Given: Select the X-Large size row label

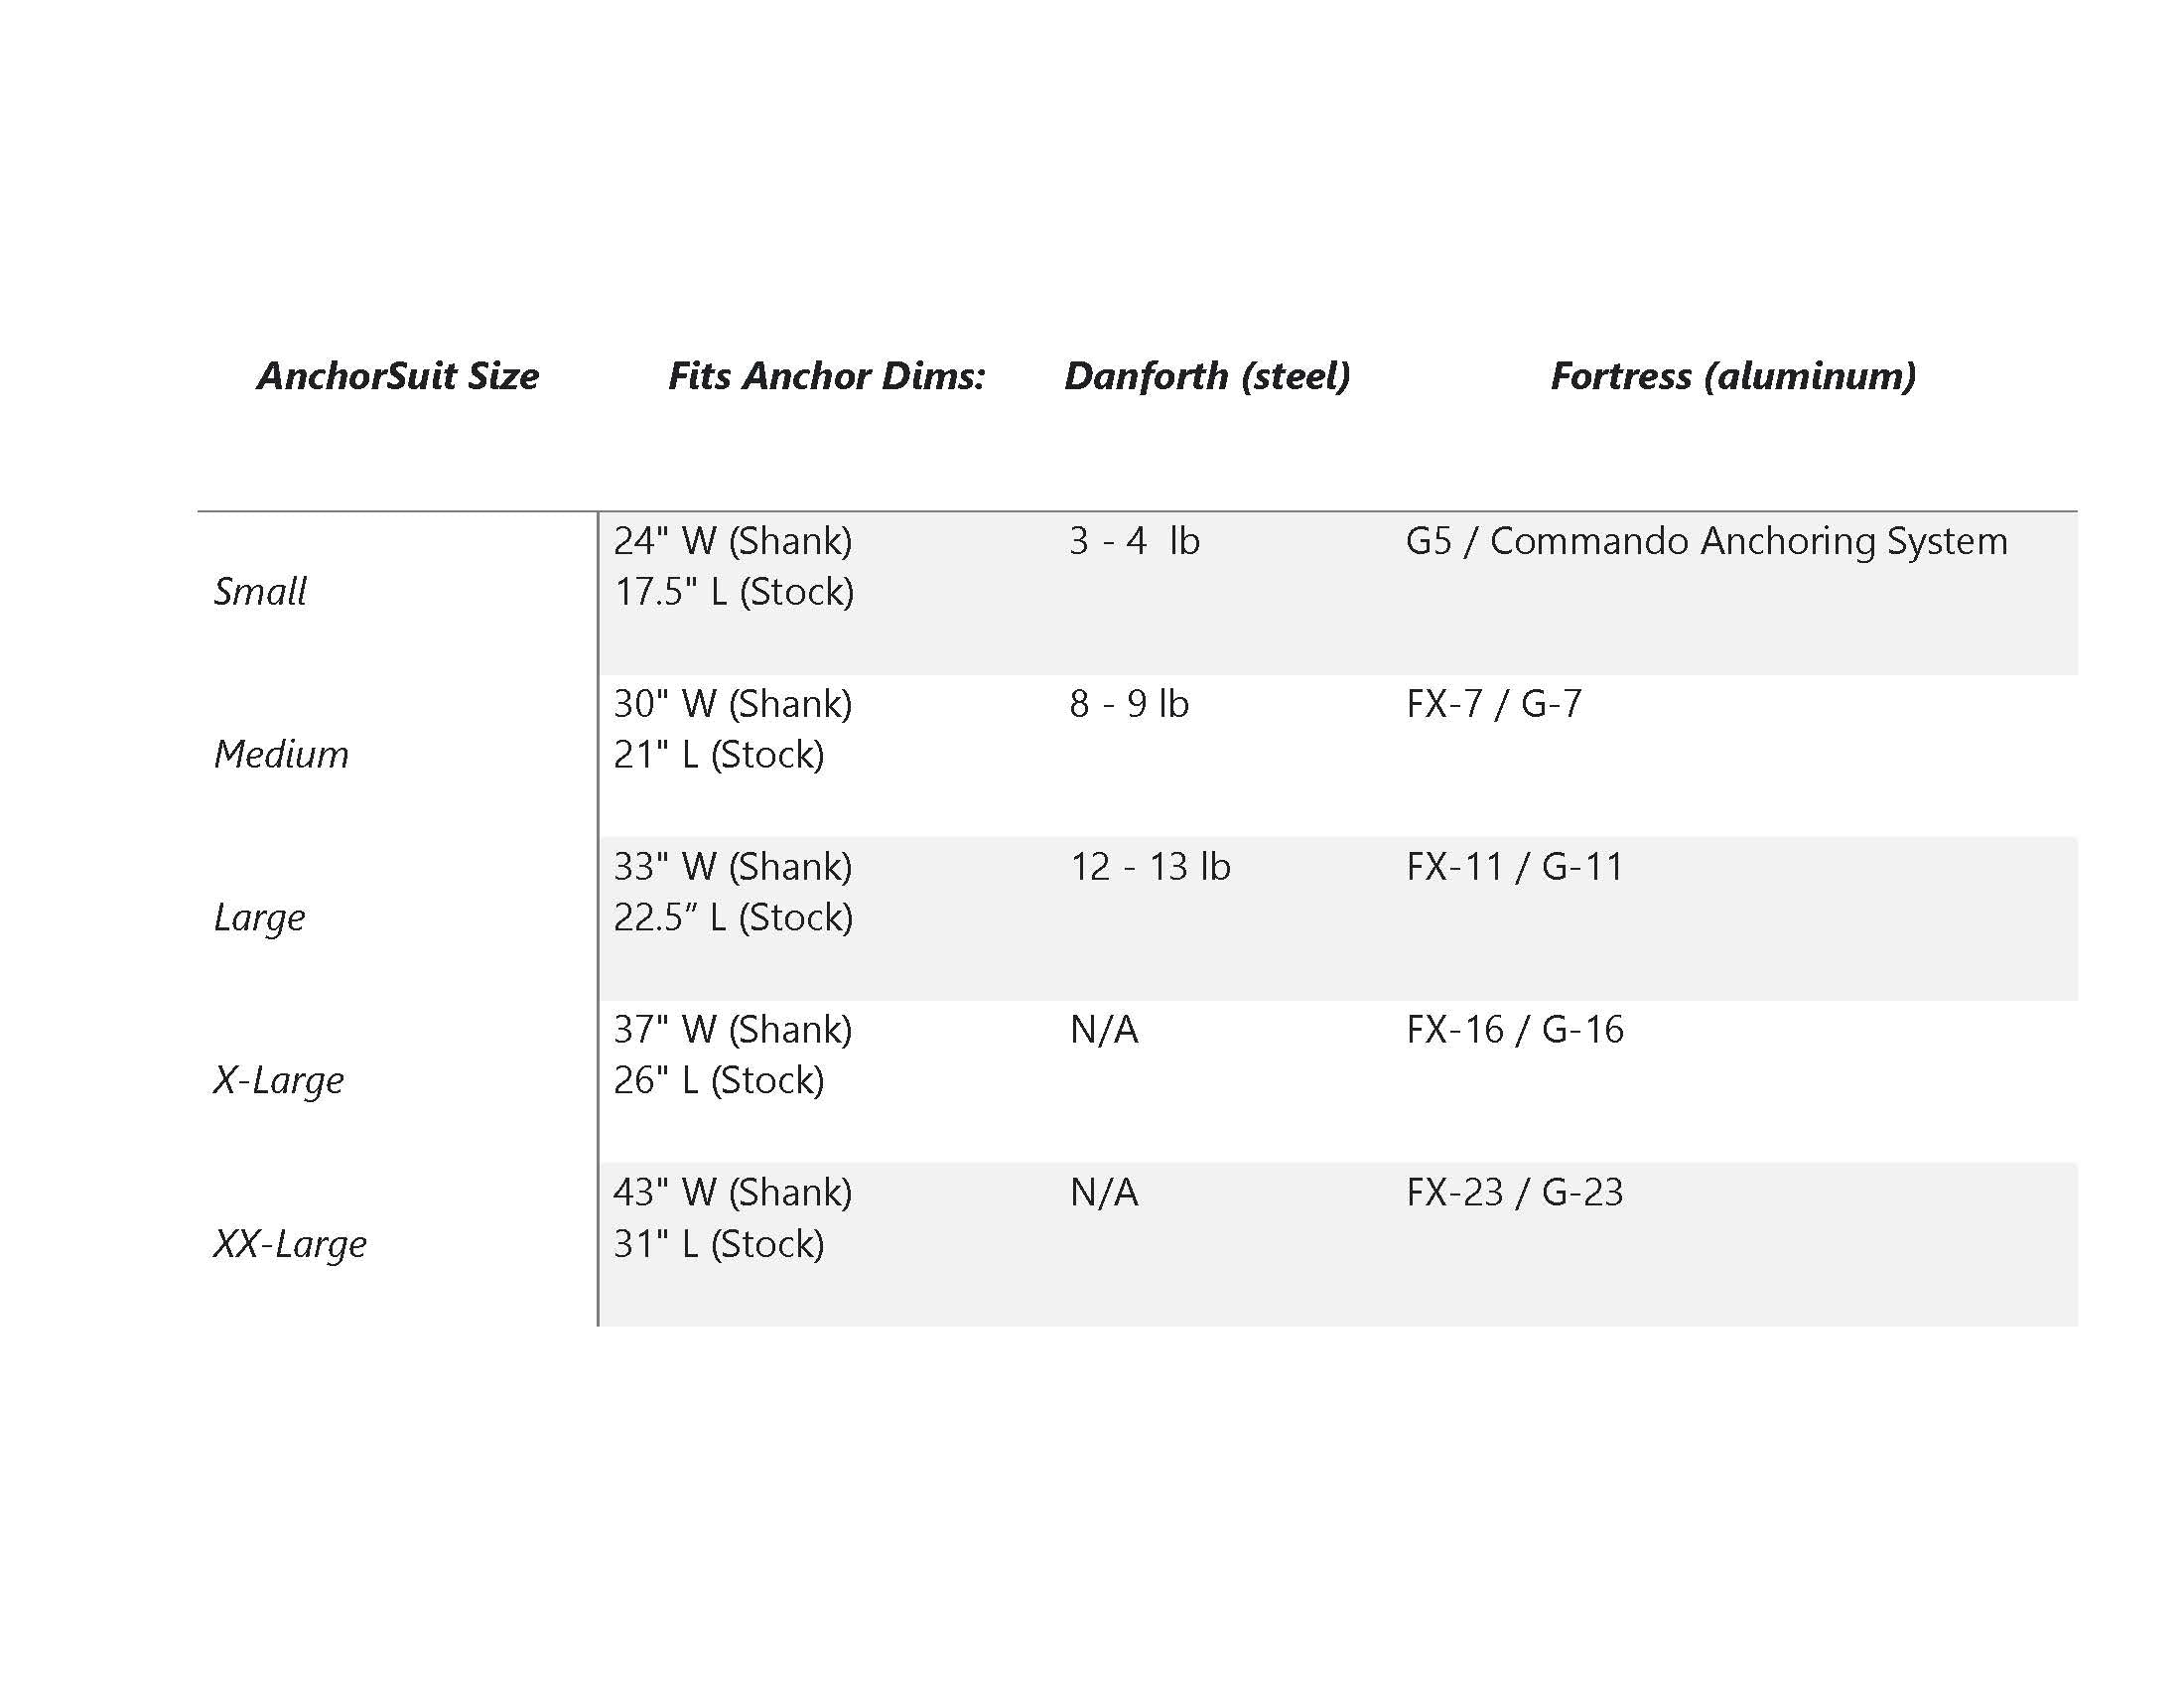Looking at the screenshot, I should tap(278, 1080).
